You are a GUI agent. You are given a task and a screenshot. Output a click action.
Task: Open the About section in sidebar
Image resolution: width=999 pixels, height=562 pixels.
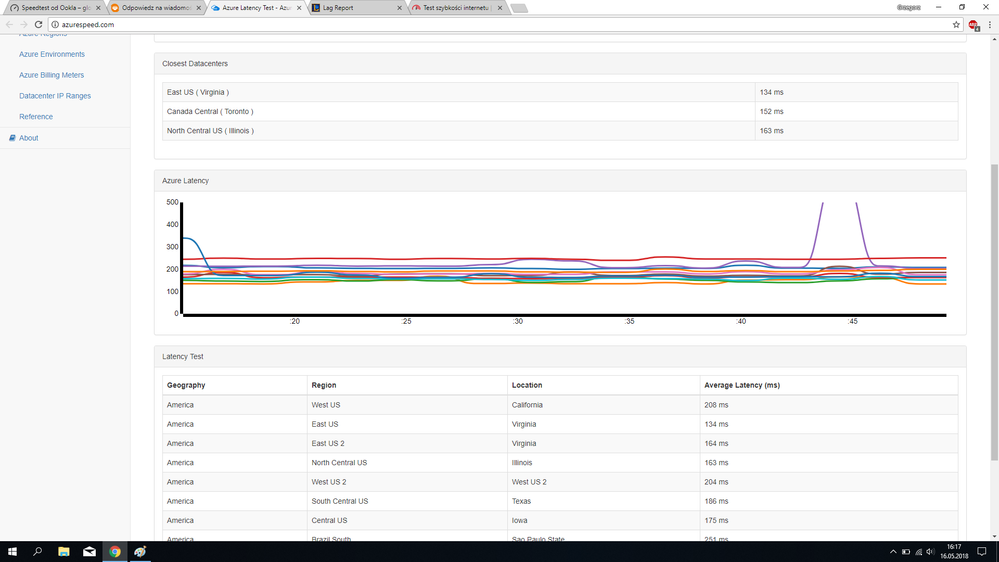pos(28,138)
